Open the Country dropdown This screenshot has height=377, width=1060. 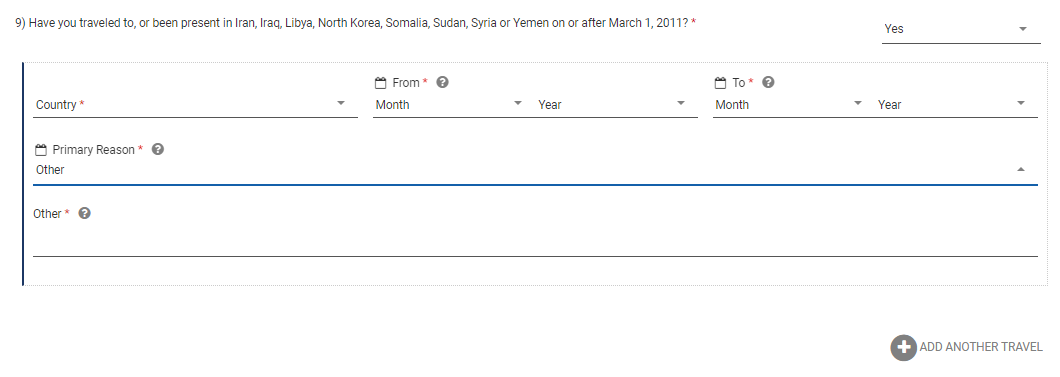(195, 105)
